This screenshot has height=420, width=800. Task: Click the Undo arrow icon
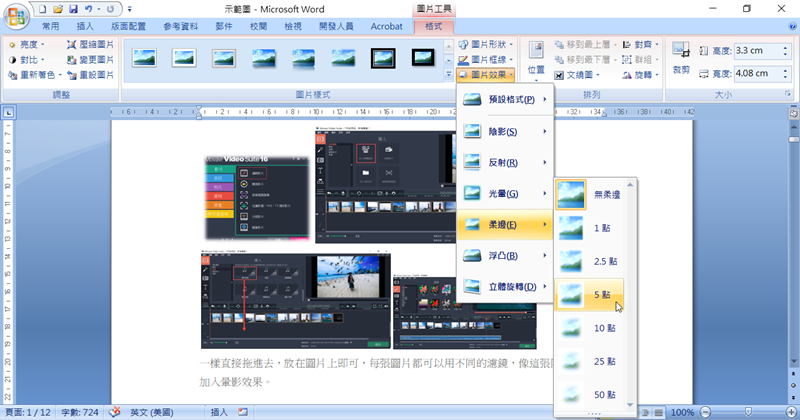88,9
